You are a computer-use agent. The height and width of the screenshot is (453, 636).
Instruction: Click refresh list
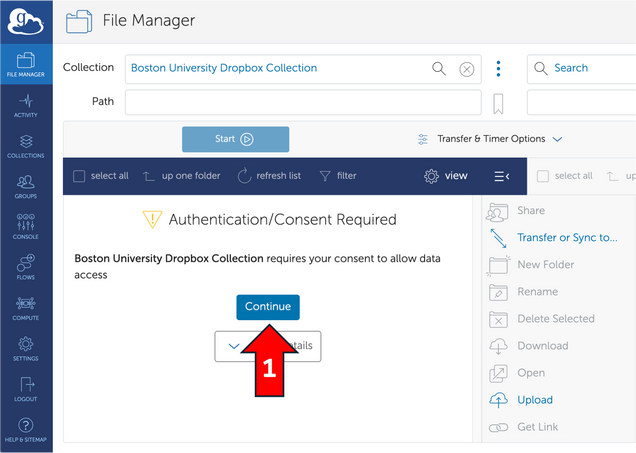[x=269, y=176]
